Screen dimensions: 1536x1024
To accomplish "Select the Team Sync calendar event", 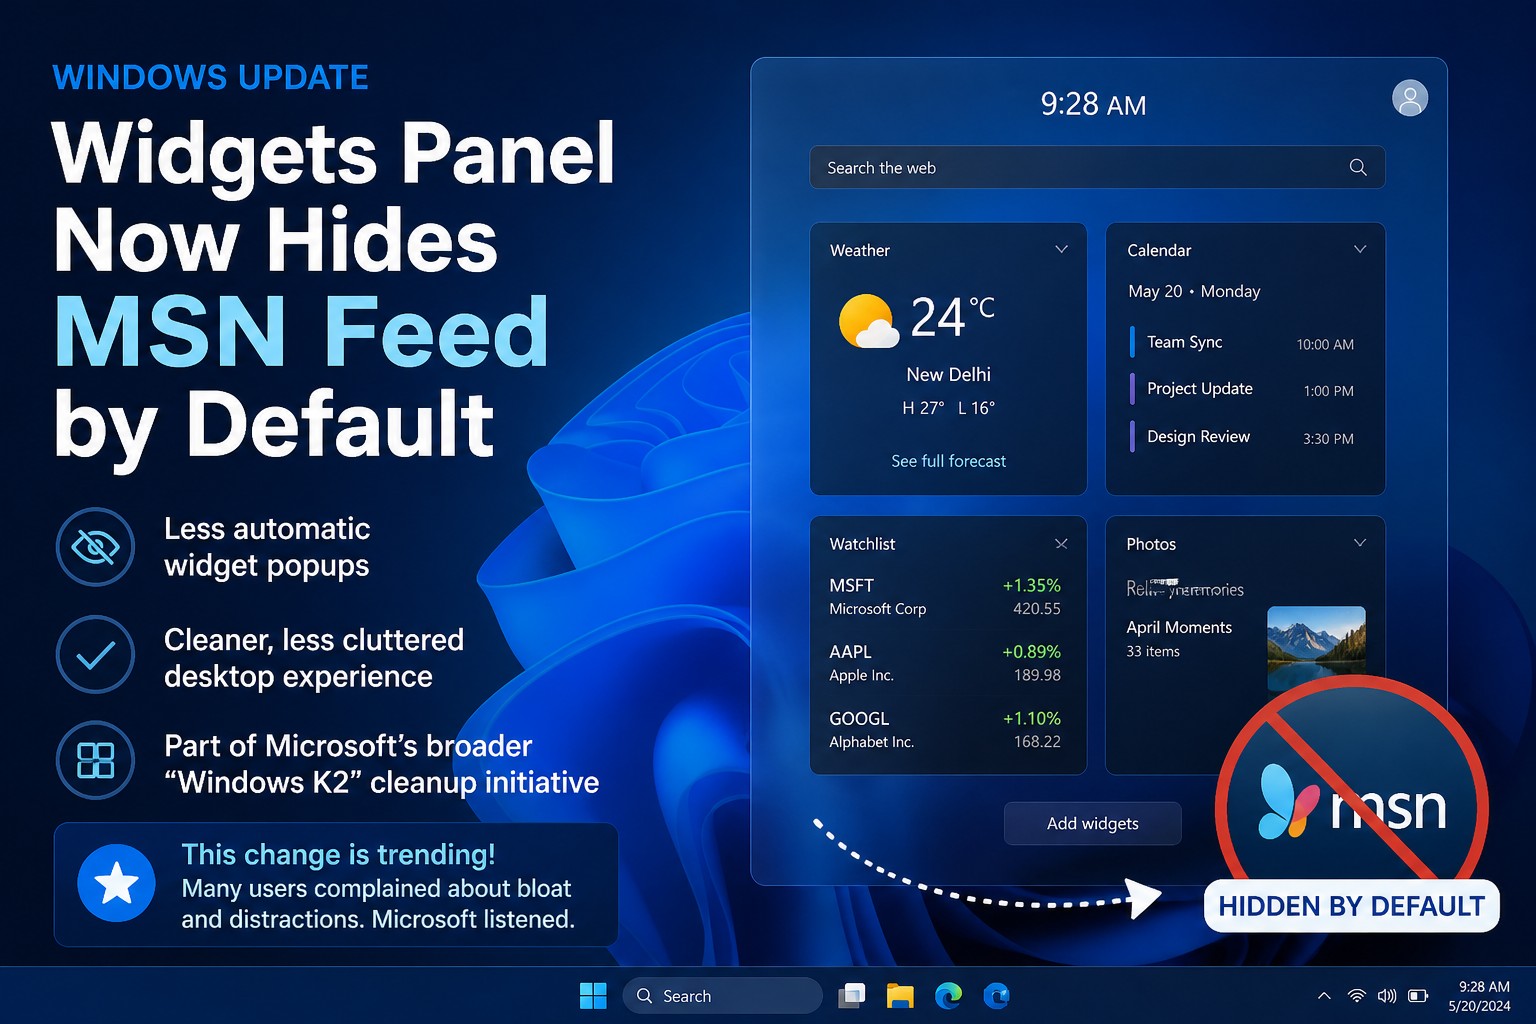I will (x=1242, y=342).
